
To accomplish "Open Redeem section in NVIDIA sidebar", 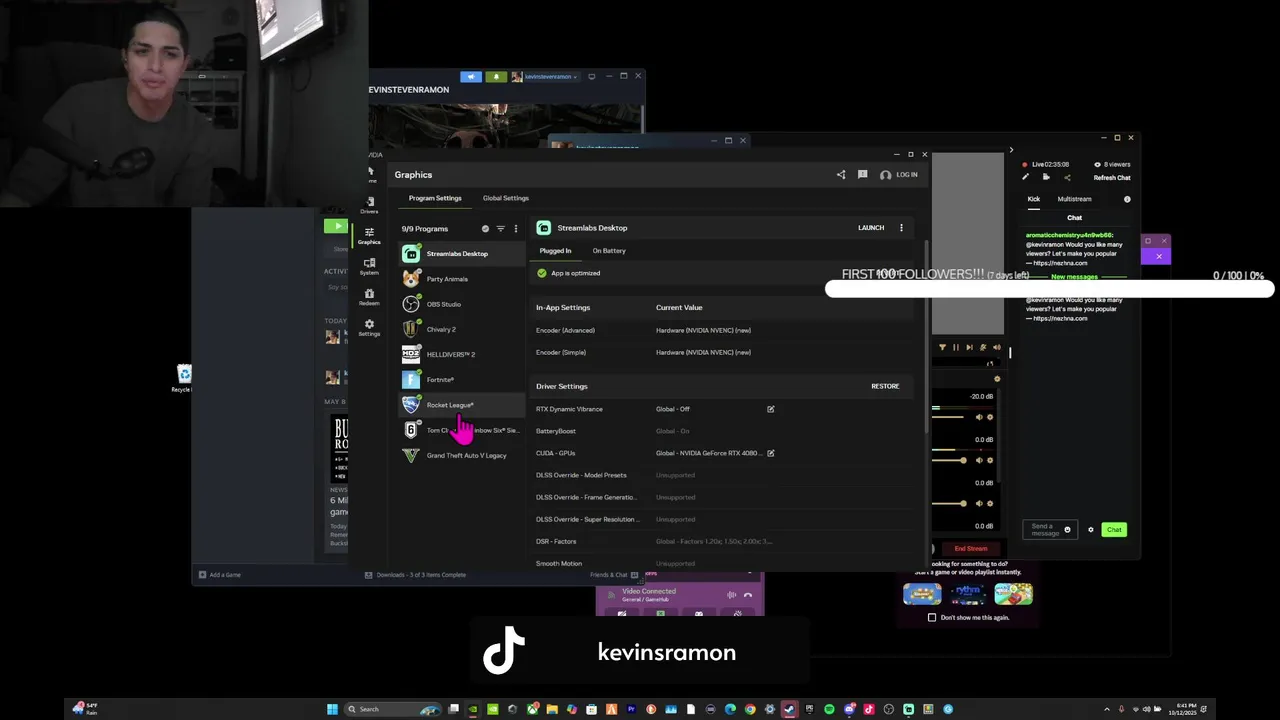I will (x=369, y=296).
